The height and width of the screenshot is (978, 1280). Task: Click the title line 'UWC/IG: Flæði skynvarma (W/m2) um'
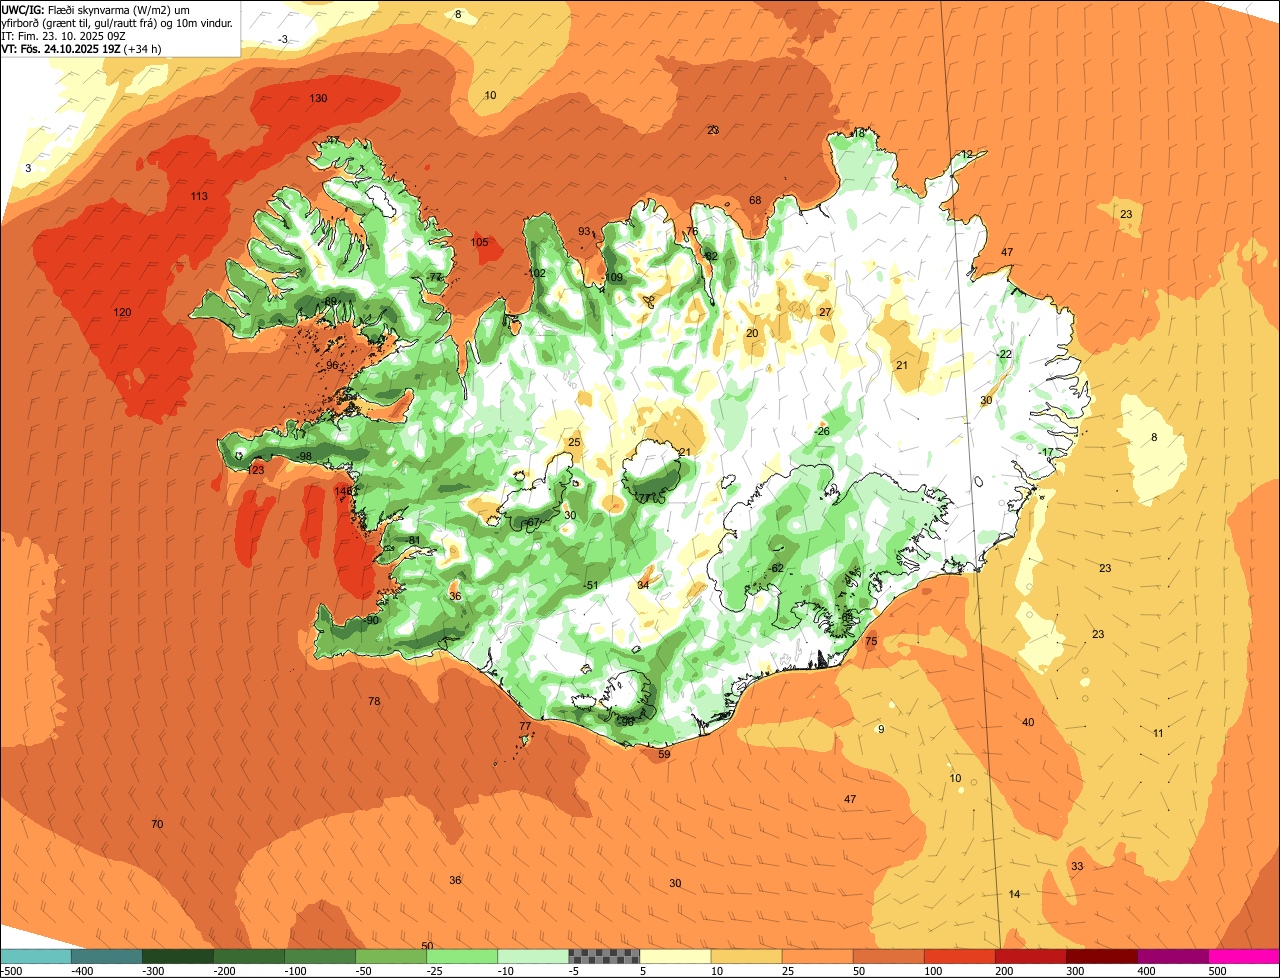click(96, 9)
